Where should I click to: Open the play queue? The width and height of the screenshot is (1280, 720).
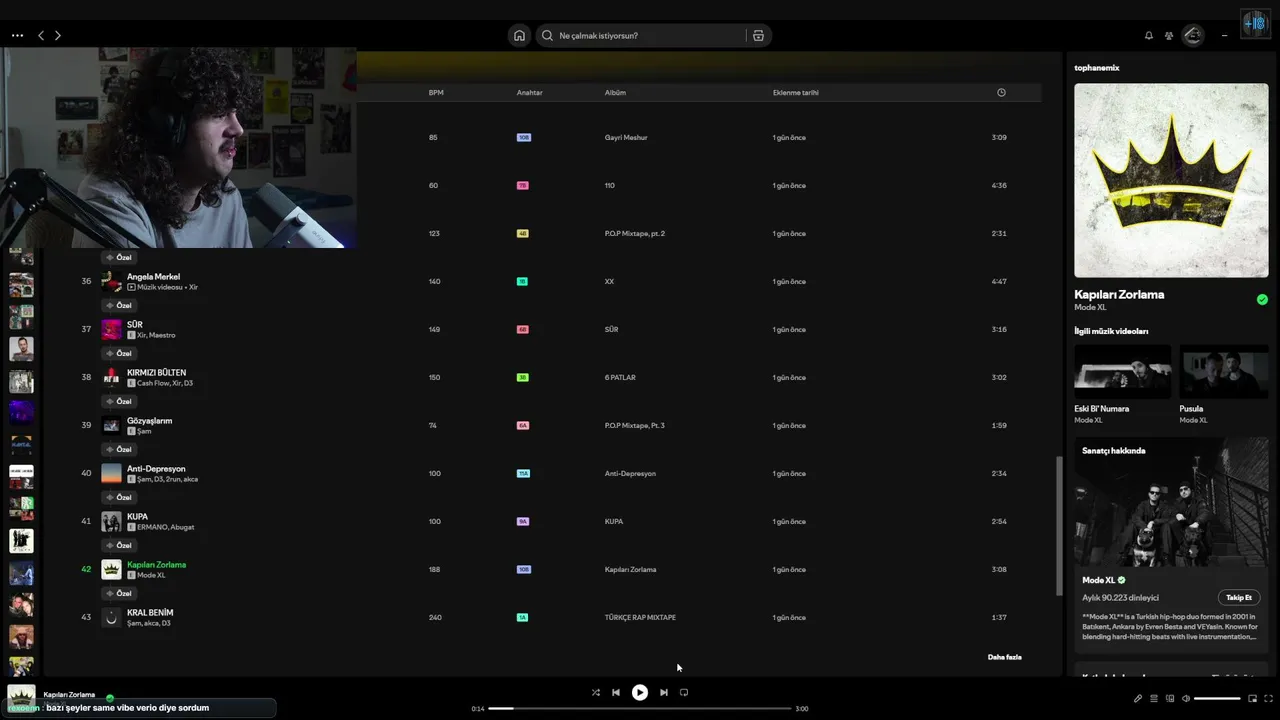(x=1153, y=698)
